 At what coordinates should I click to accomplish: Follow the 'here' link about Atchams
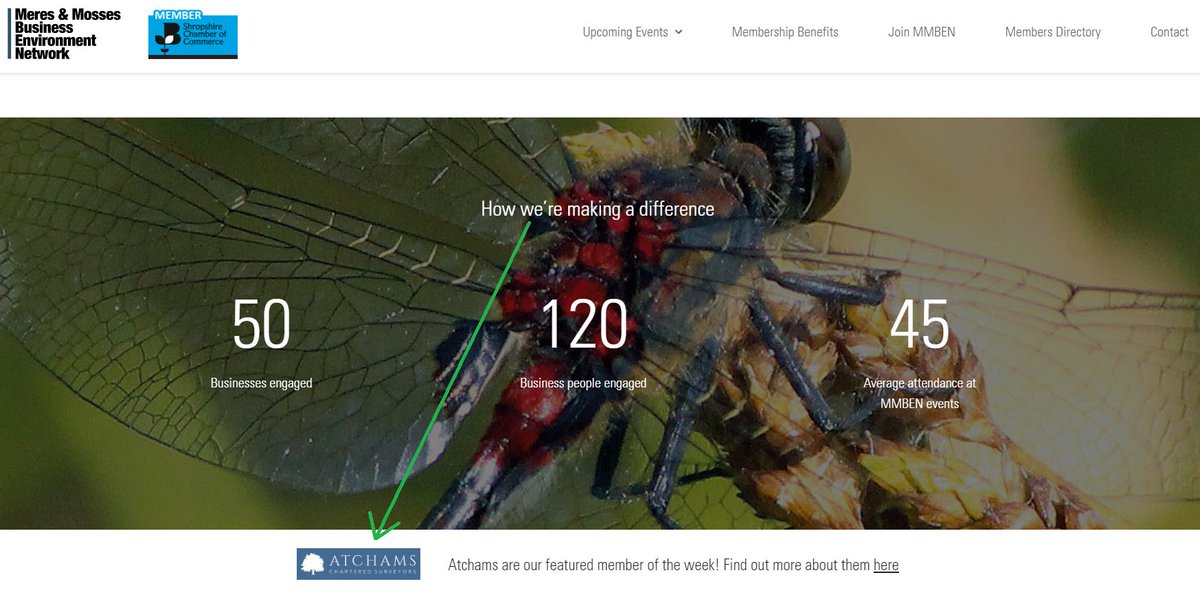pyautogui.click(x=886, y=565)
